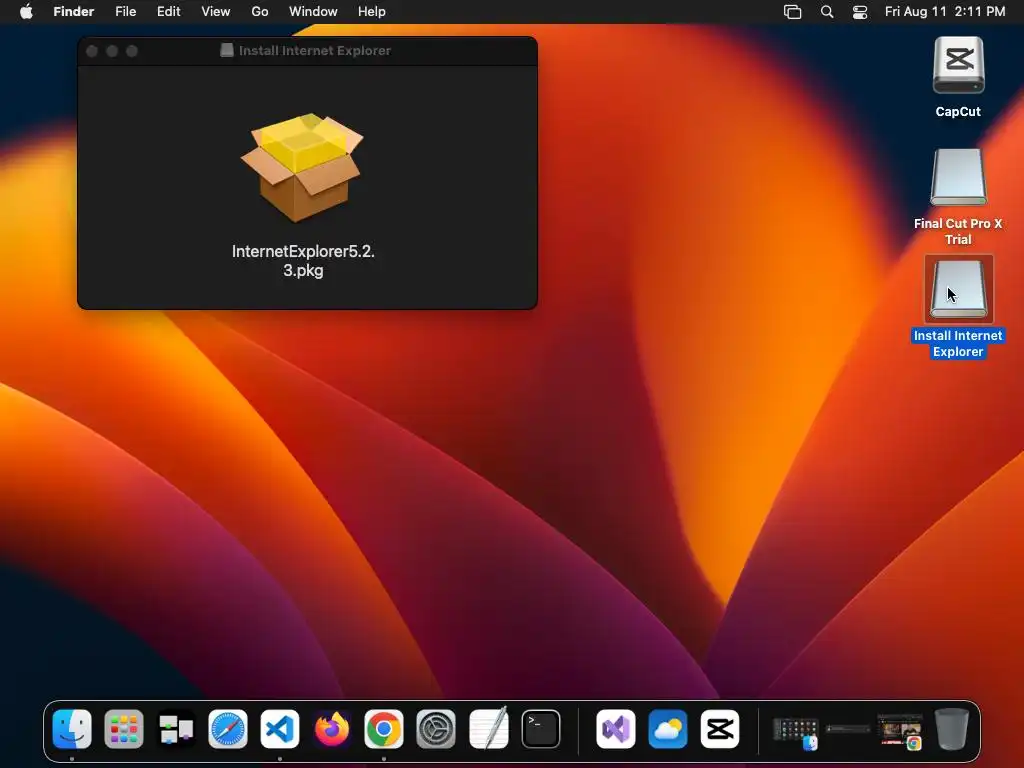This screenshot has height=768, width=1024.
Task: Launch Firefox from the Dock
Action: click(x=332, y=729)
